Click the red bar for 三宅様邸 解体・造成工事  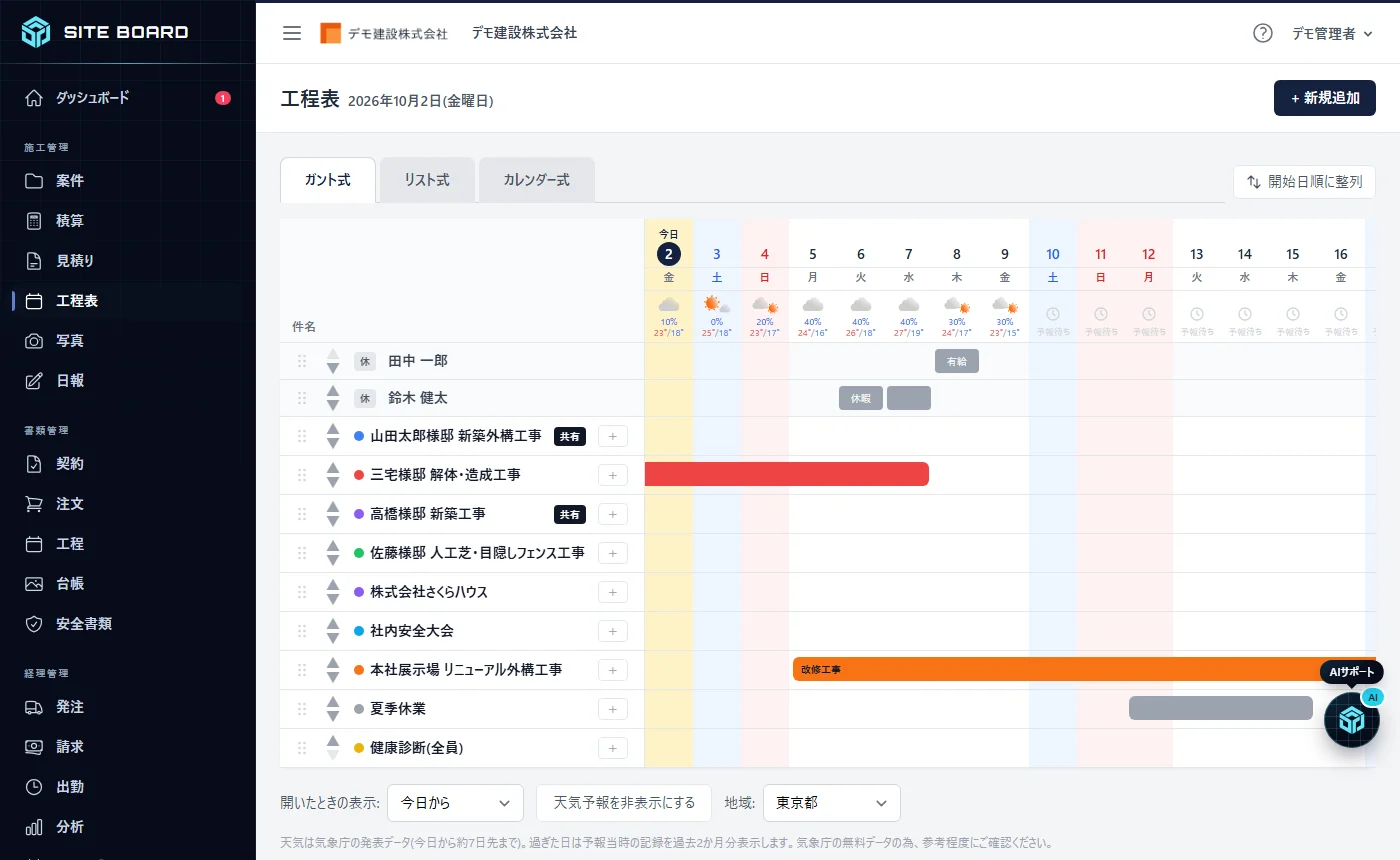point(787,474)
